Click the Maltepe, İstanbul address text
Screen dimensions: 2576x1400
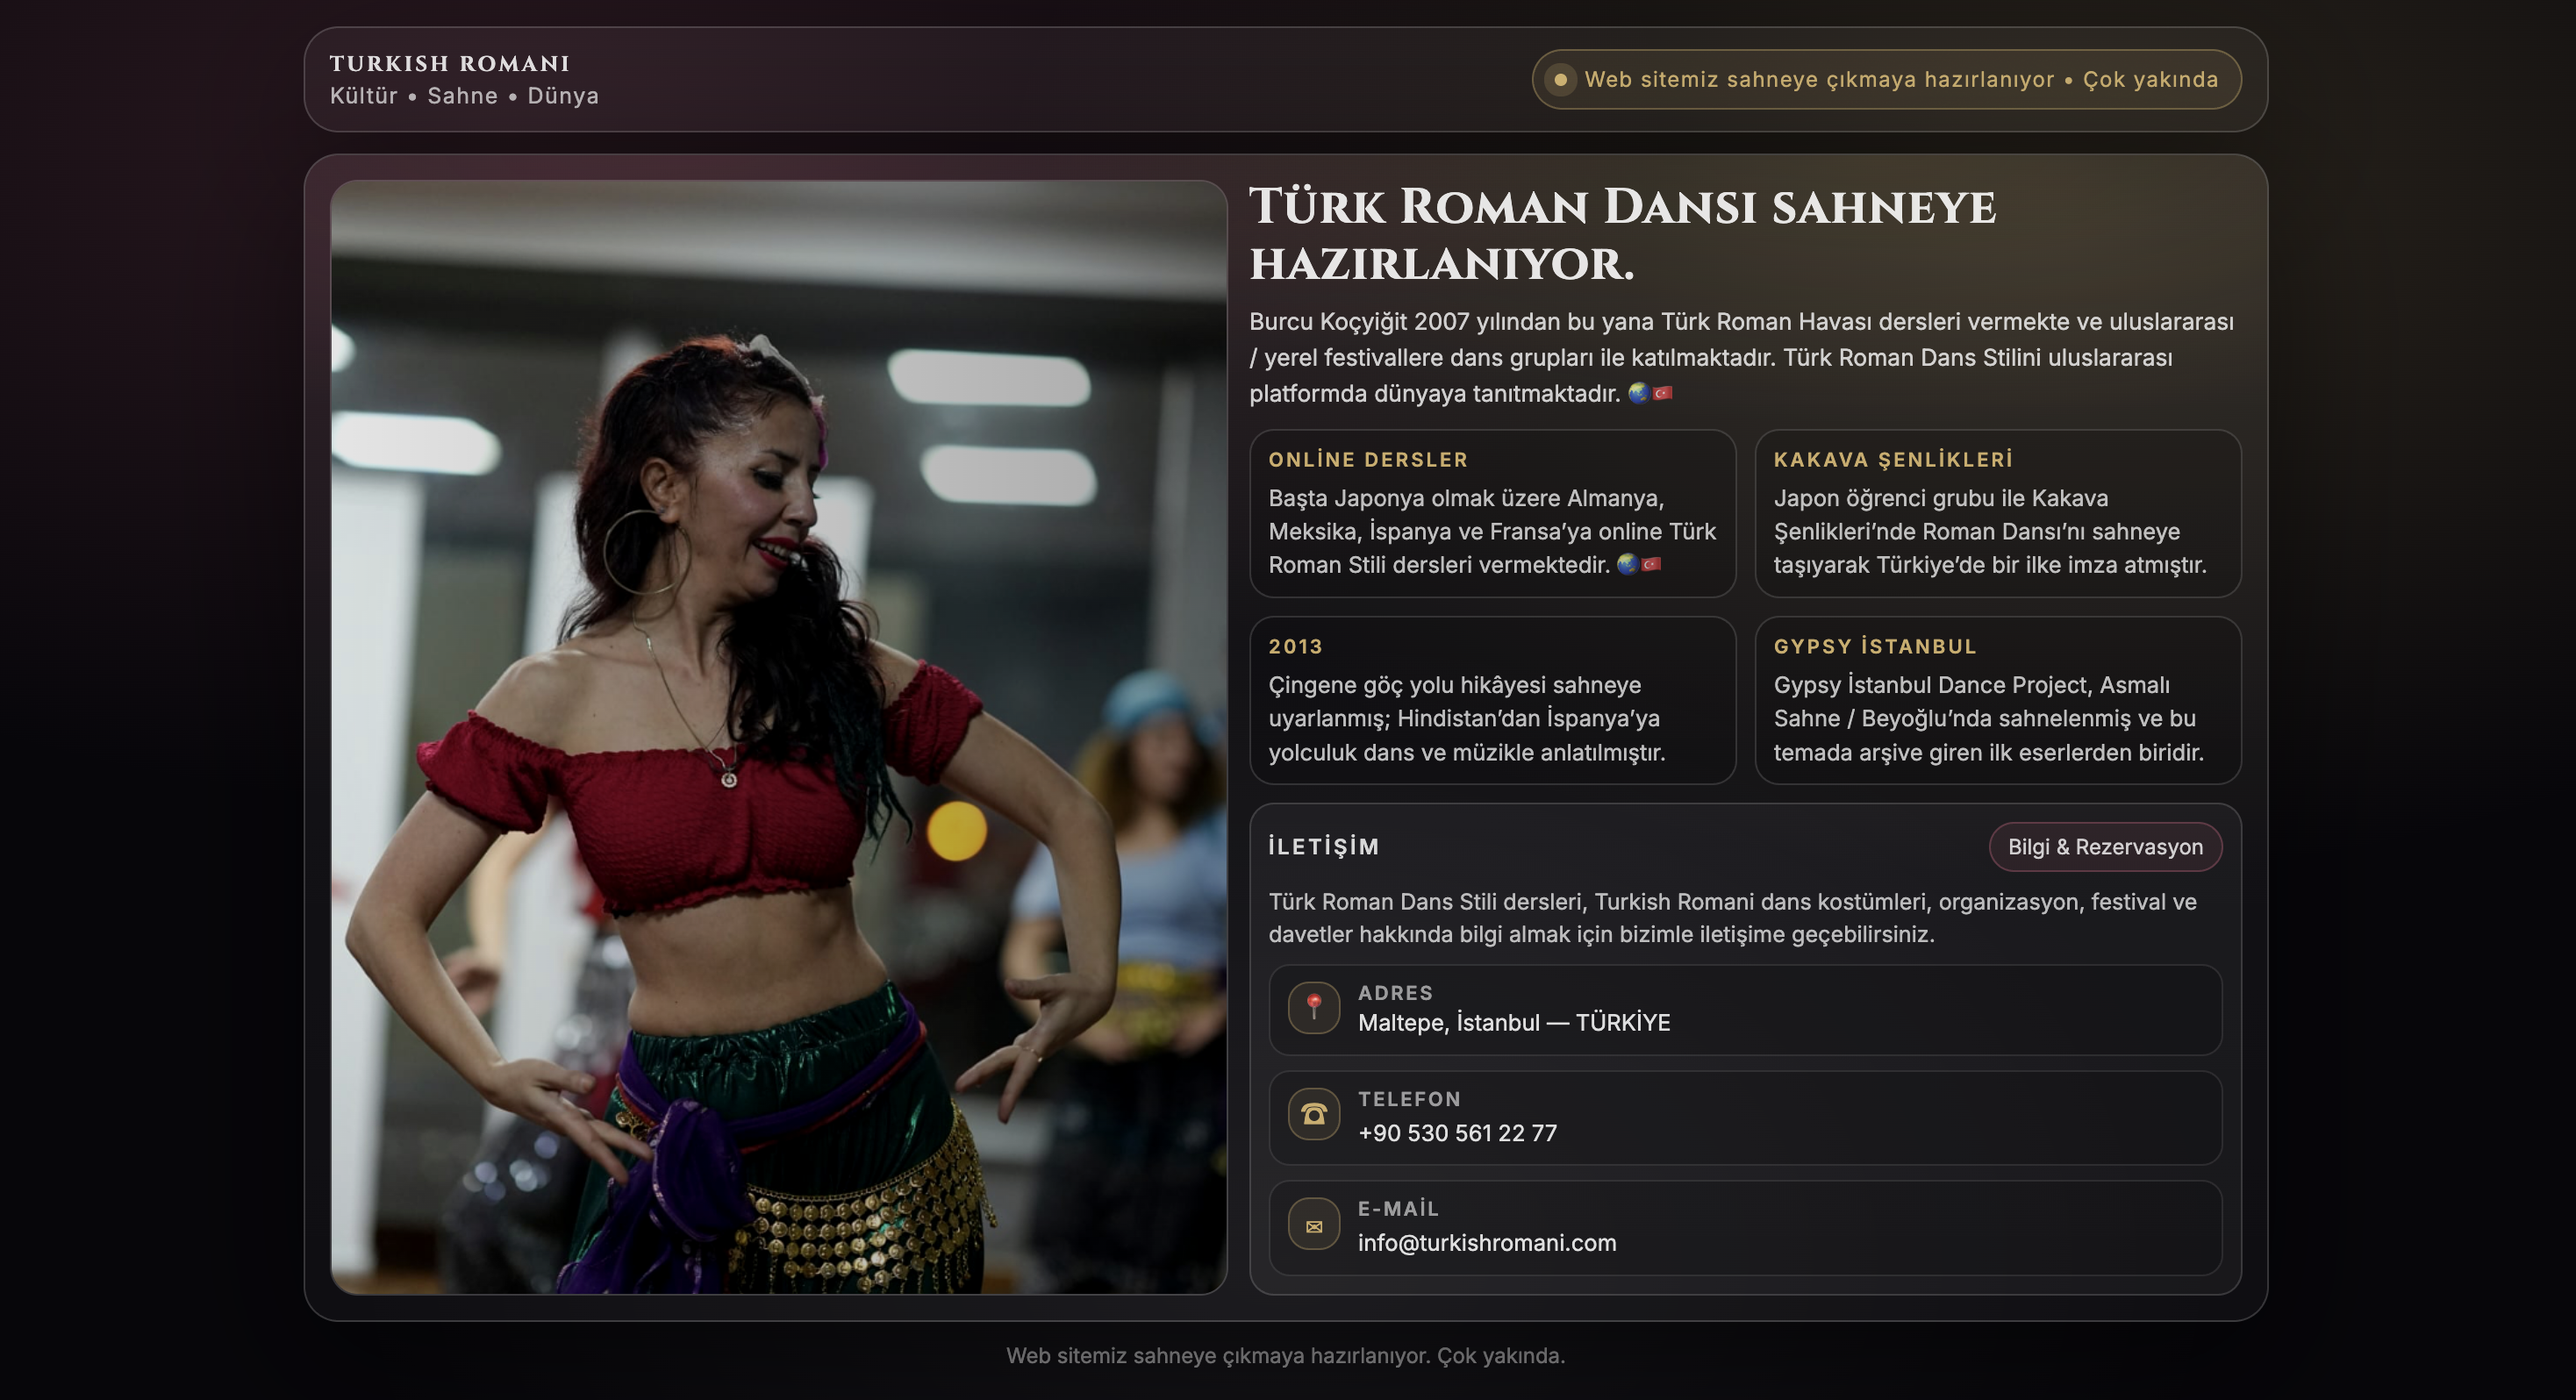(1513, 1023)
